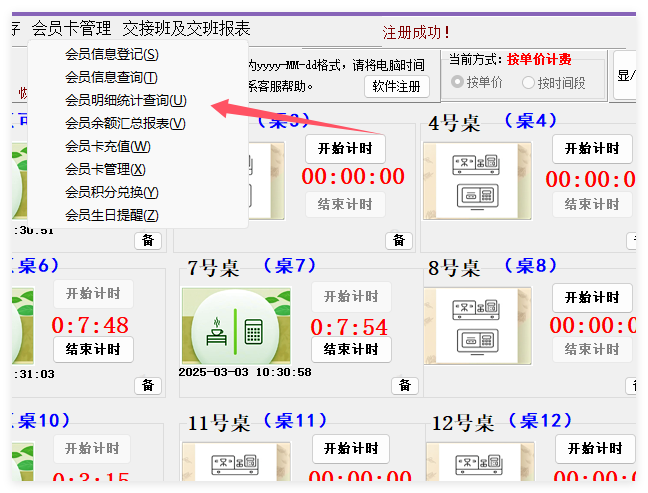The width and height of the screenshot is (648, 493).
Task: Select 会员信息查询(T) menu entry
Action: (x=111, y=77)
